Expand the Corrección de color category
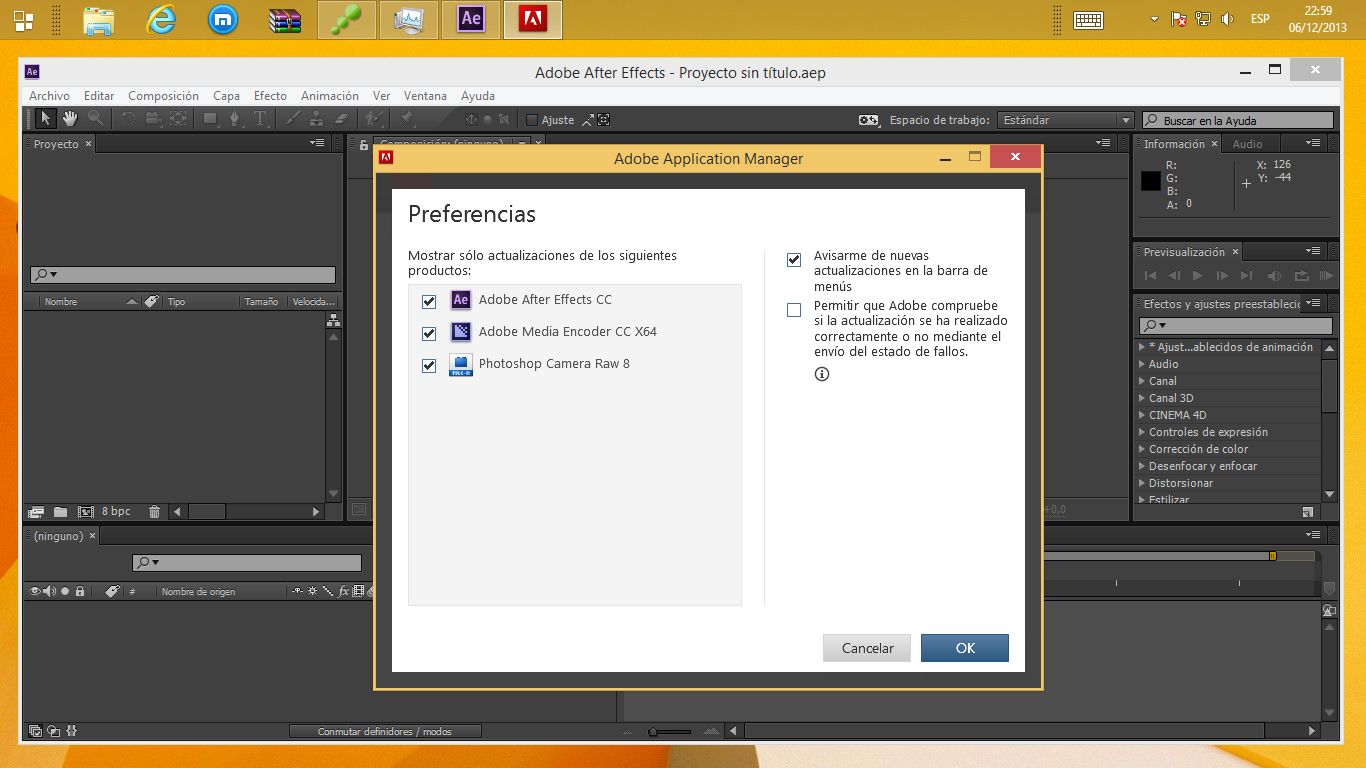1366x768 pixels. [1200, 448]
